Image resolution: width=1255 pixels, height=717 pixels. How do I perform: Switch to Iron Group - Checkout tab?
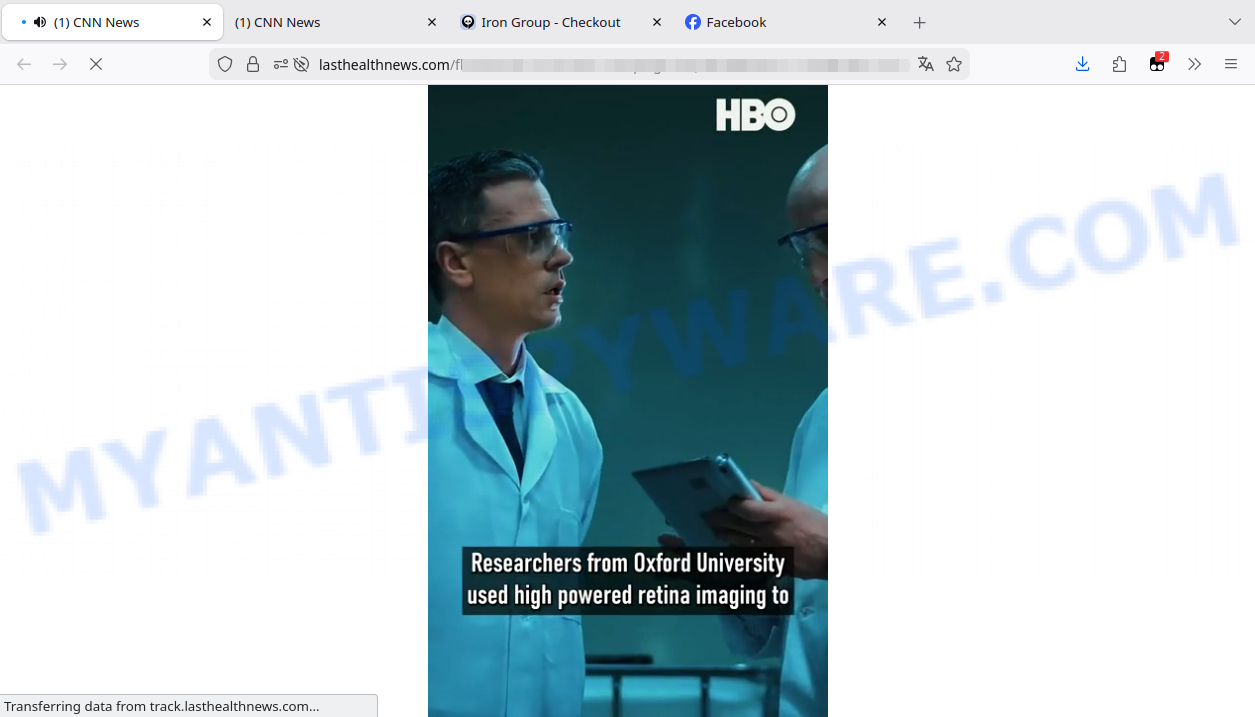(x=550, y=22)
